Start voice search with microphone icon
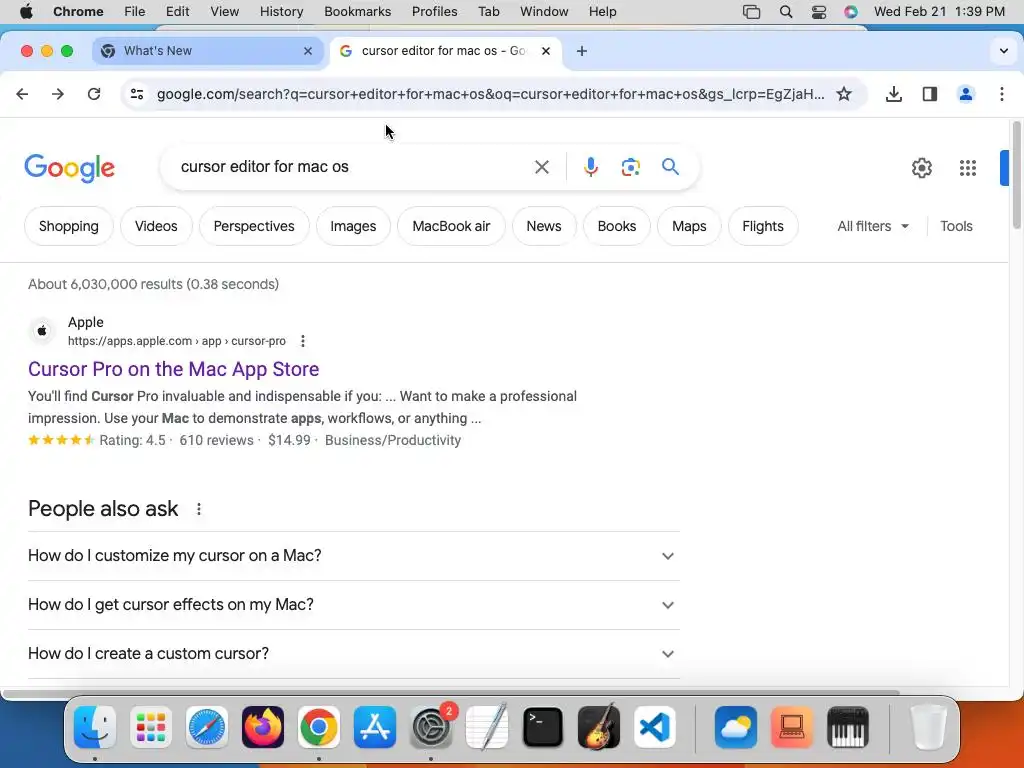Image resolution: width=1024 pixels, height=768 pixels. [590, 167]
